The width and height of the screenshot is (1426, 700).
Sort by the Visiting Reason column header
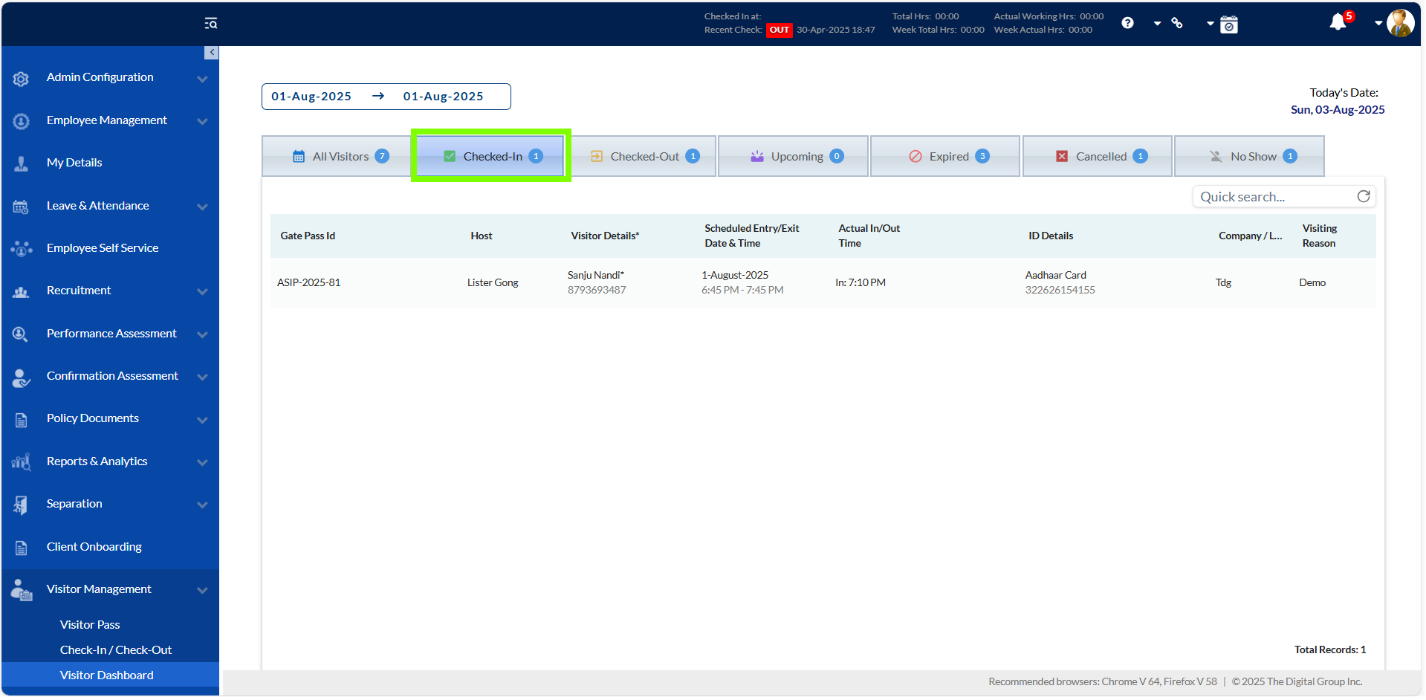point(1319,236)
